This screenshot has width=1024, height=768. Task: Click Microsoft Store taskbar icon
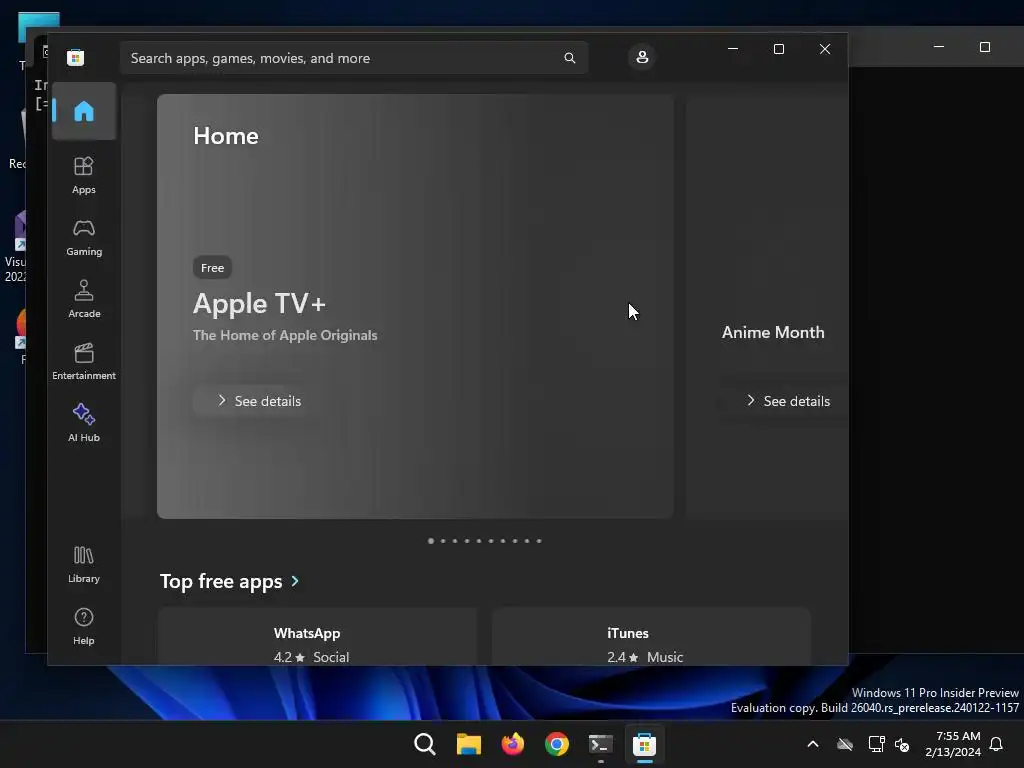[x=645, y=744]
